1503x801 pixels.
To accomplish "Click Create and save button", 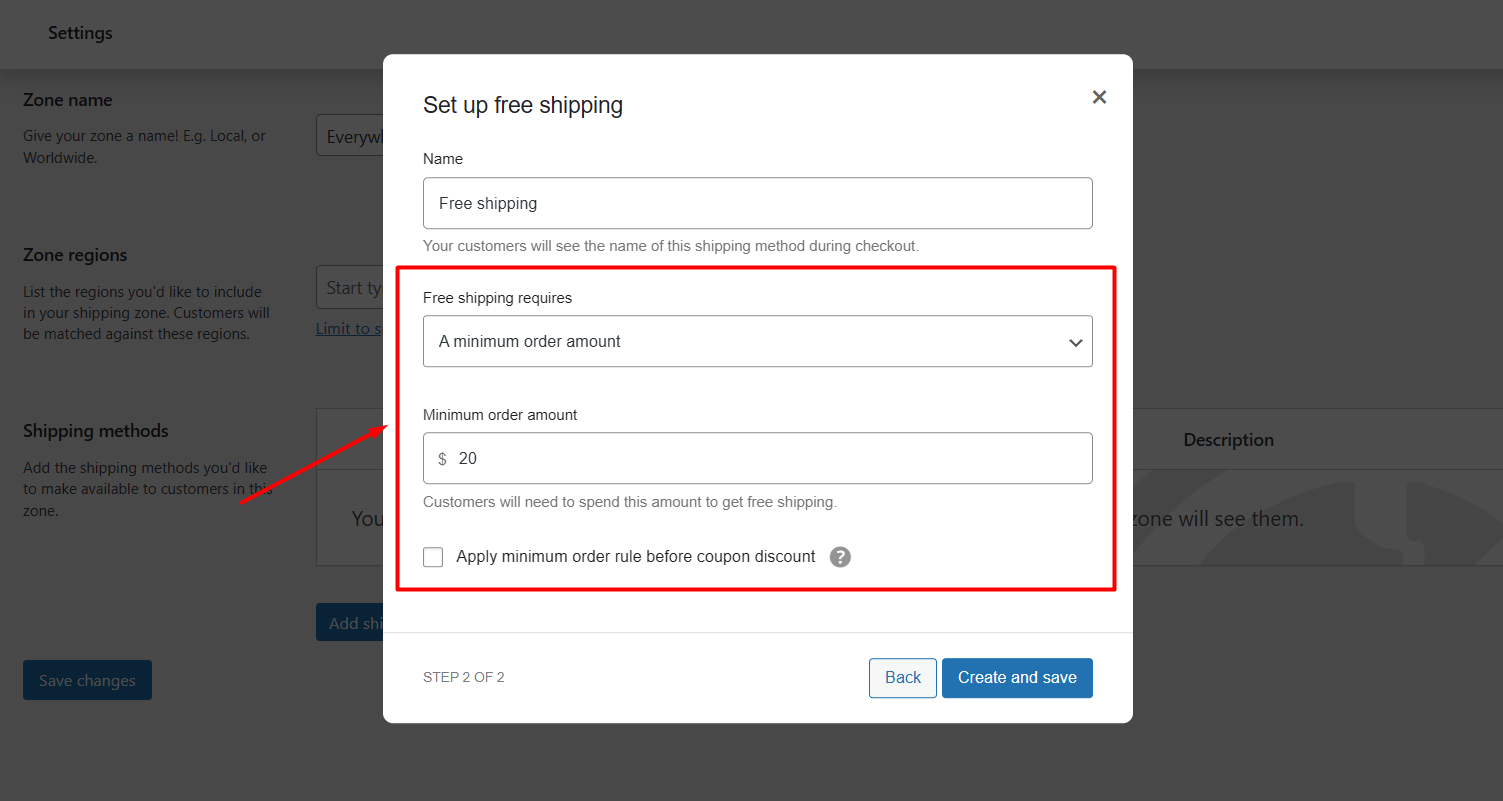I will pos(1017,677).
